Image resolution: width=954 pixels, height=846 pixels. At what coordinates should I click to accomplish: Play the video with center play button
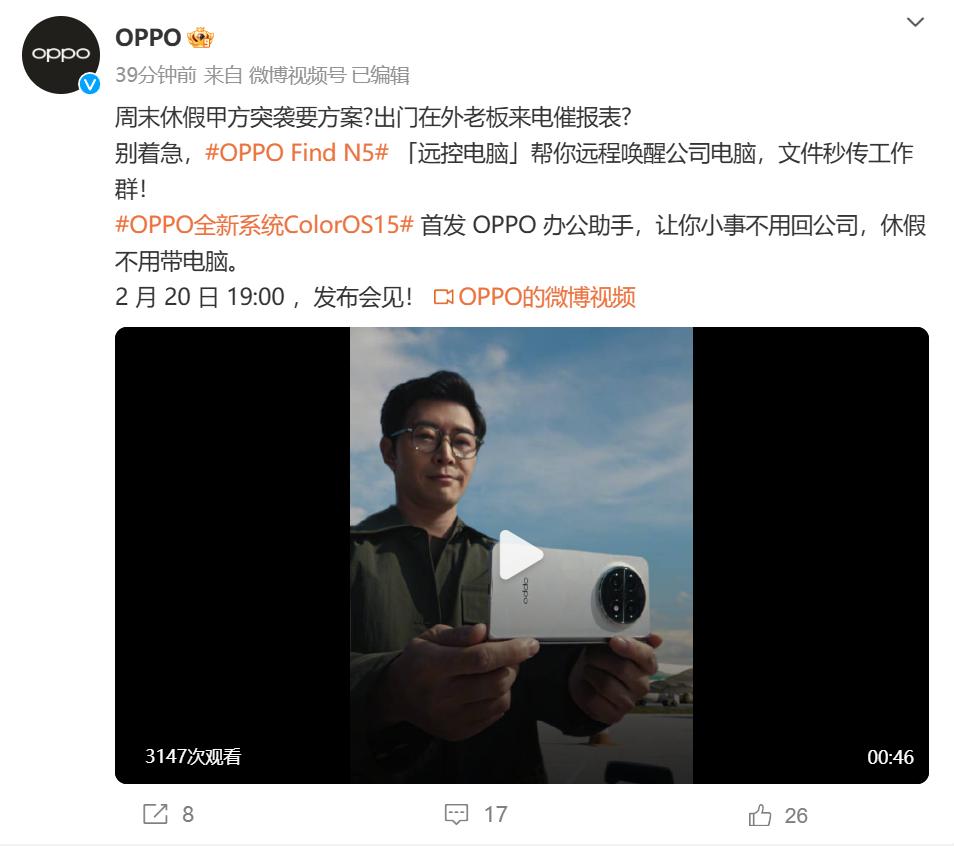(x=520, y=555)
